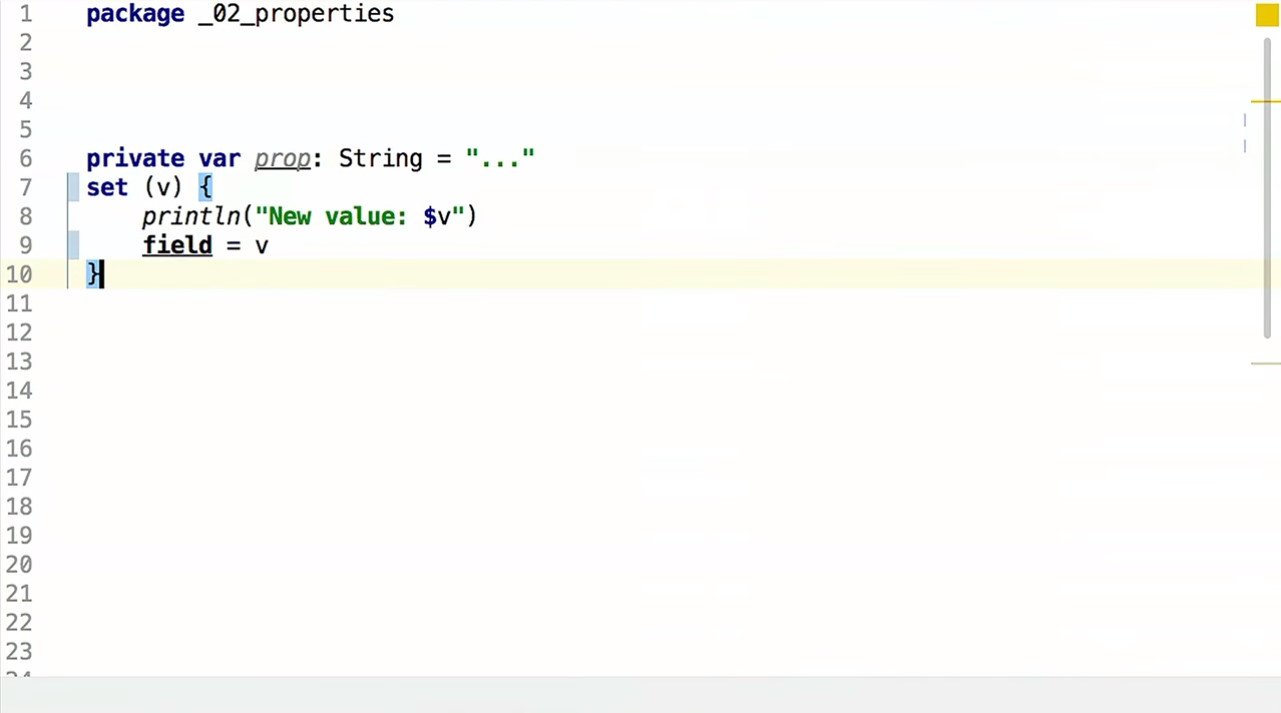
Task: Place caret on the underlined prop identifier
Action: 282,159
